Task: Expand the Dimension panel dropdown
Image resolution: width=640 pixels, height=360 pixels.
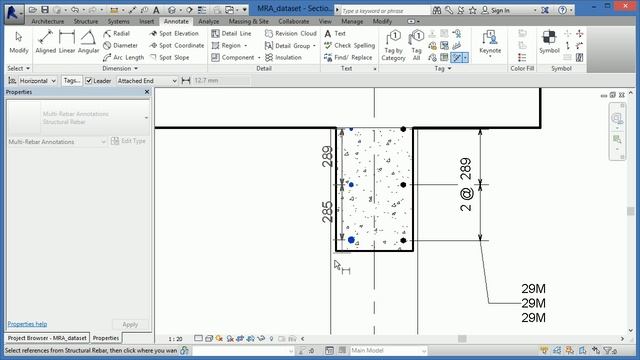Action: point(120,68)
